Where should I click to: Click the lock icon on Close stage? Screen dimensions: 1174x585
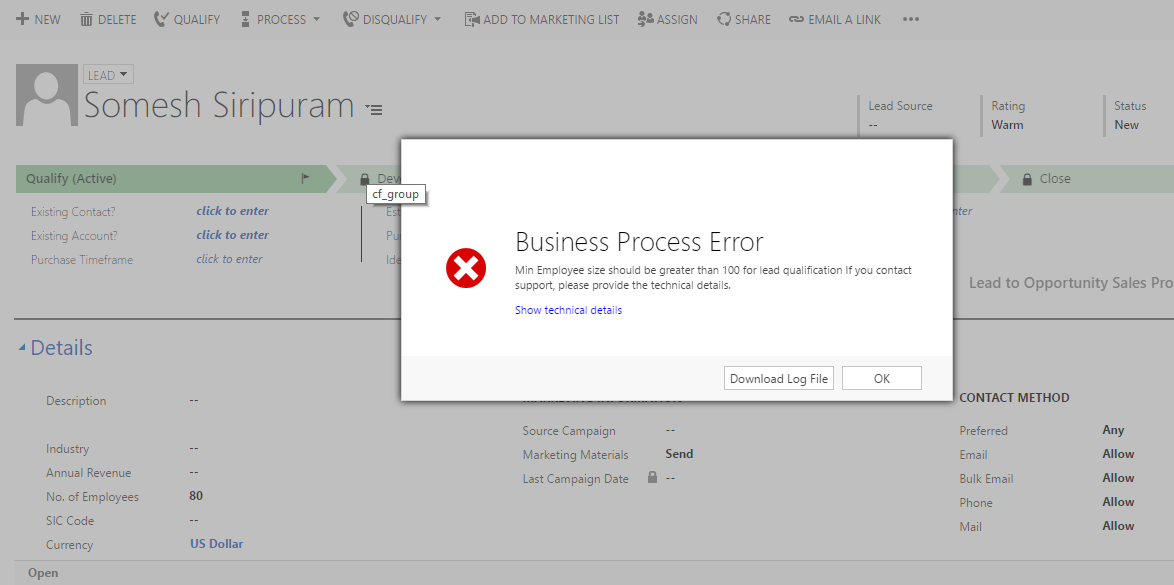[x=1027, y=179]
